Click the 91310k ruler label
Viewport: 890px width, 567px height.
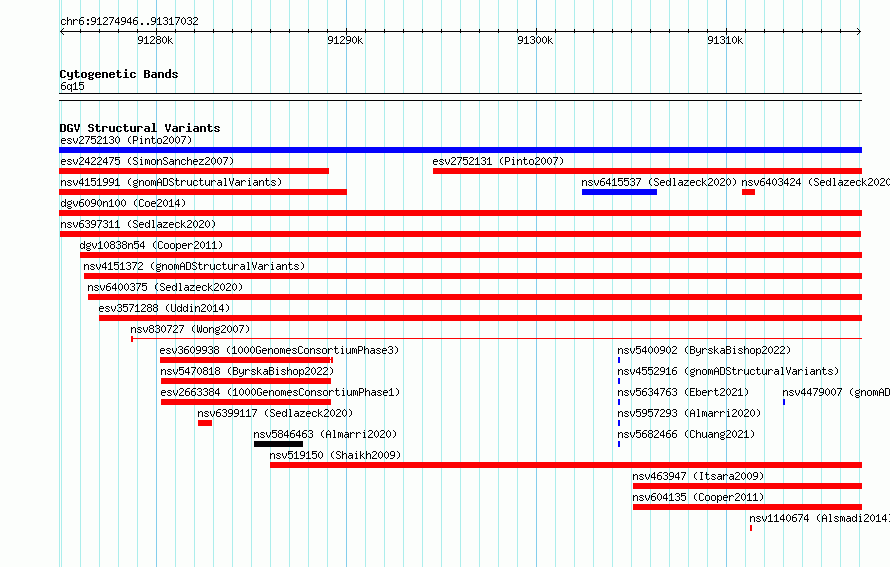(725, 40)
